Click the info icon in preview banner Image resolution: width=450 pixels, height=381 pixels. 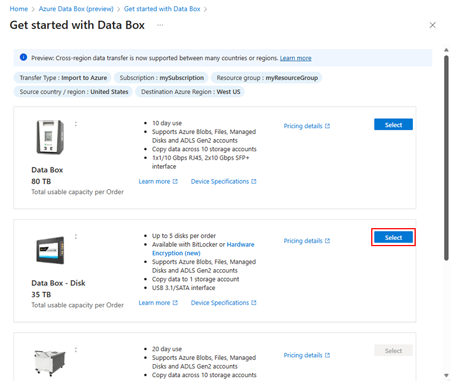(23, 57)
